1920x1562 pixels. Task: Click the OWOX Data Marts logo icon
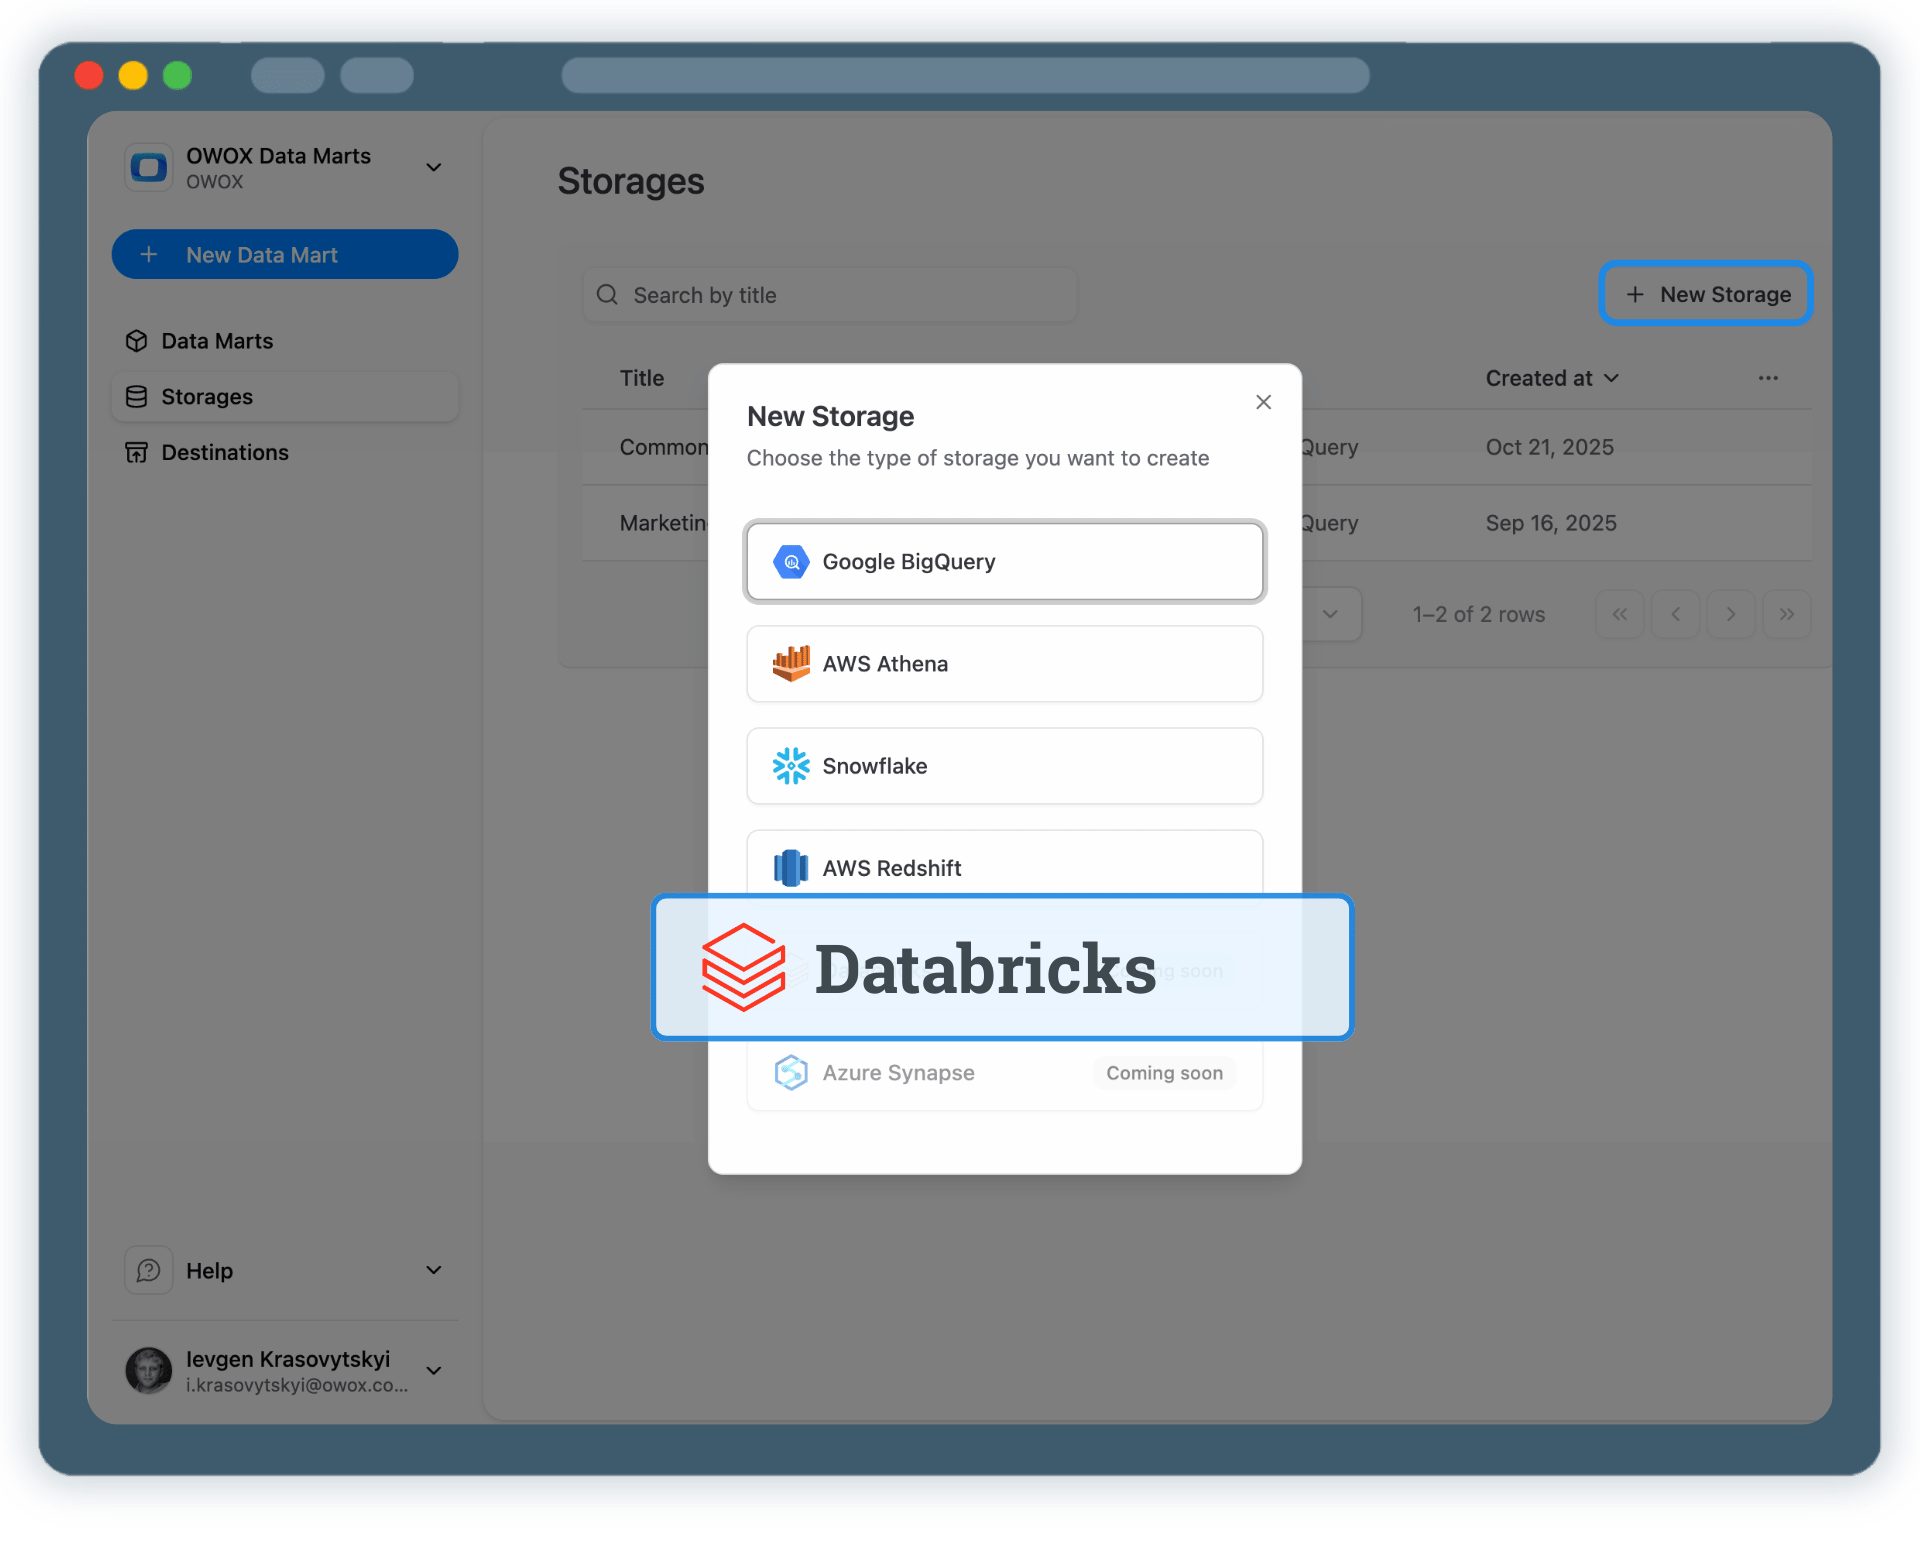point(149,167)
